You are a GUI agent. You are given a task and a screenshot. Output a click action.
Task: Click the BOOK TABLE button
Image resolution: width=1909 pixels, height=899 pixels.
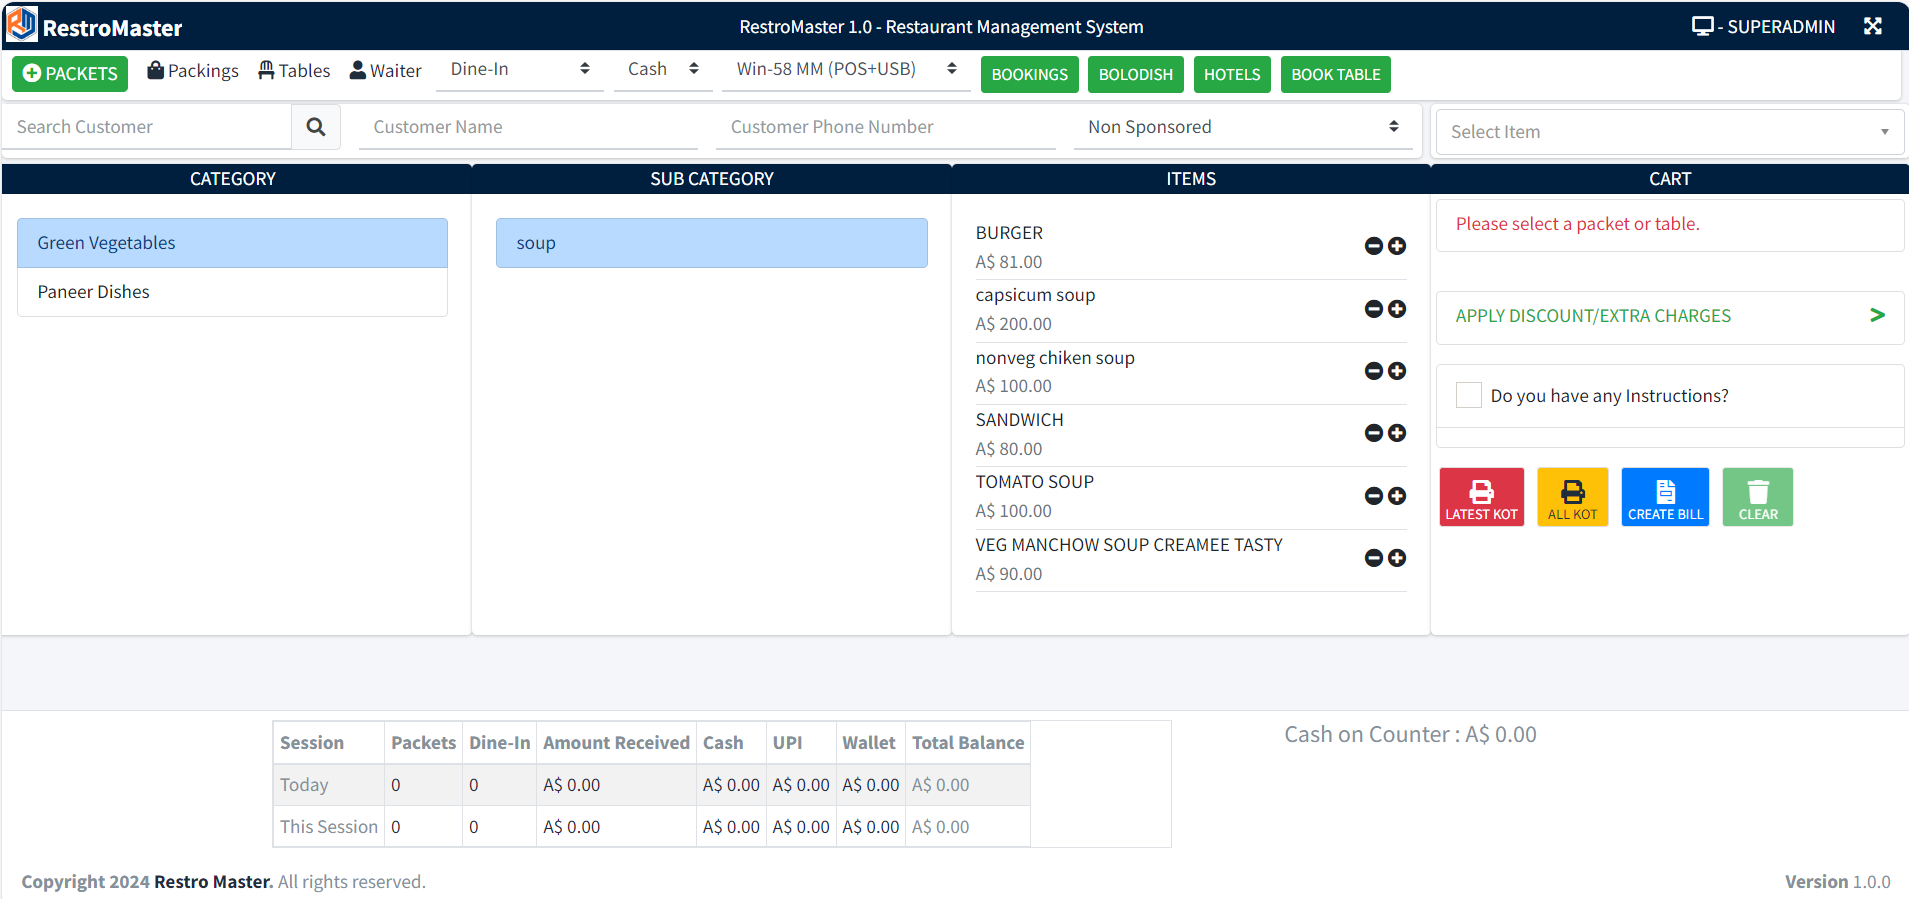pos(1335,74)
